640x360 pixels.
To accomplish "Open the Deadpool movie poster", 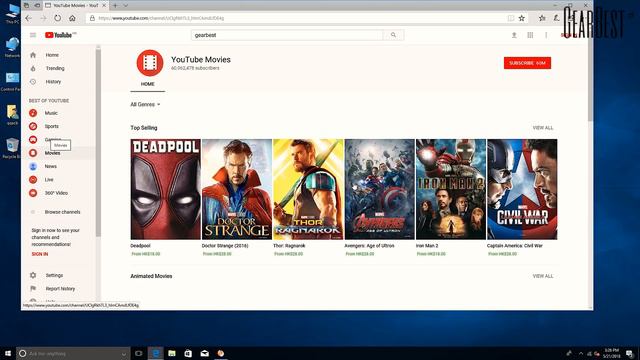I will [165, 189].
